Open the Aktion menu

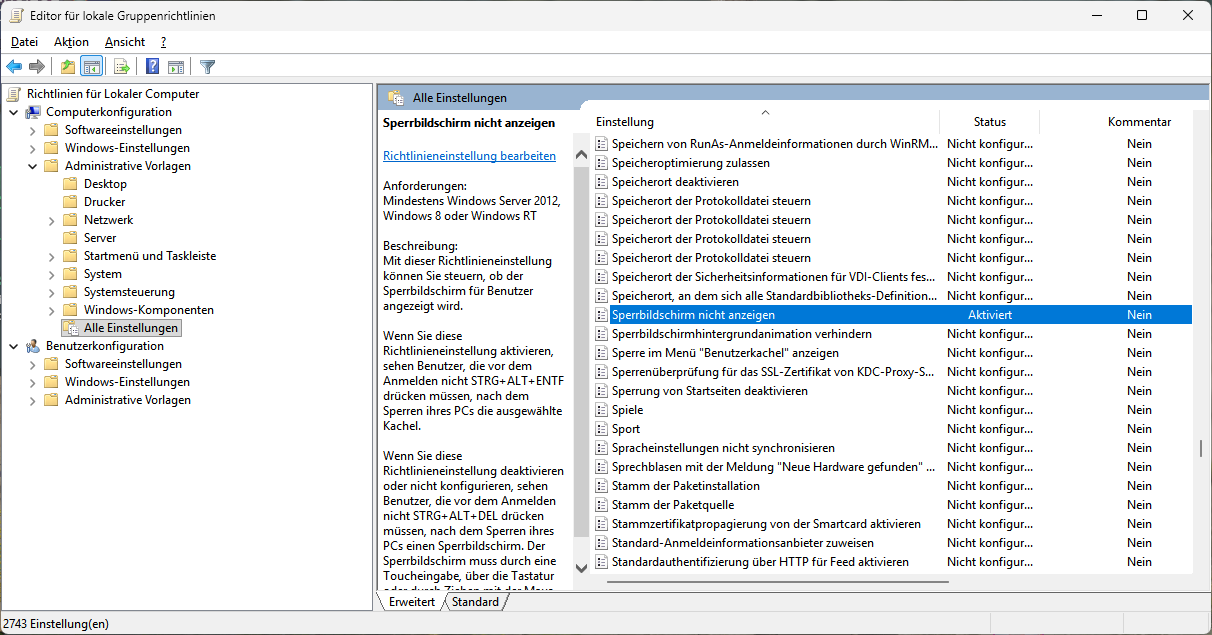(71, 42)
